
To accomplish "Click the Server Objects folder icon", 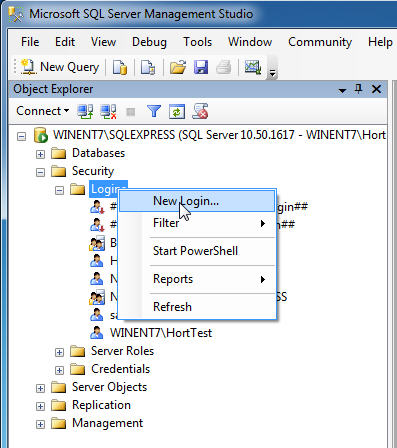I will click(x=59, y=388).
